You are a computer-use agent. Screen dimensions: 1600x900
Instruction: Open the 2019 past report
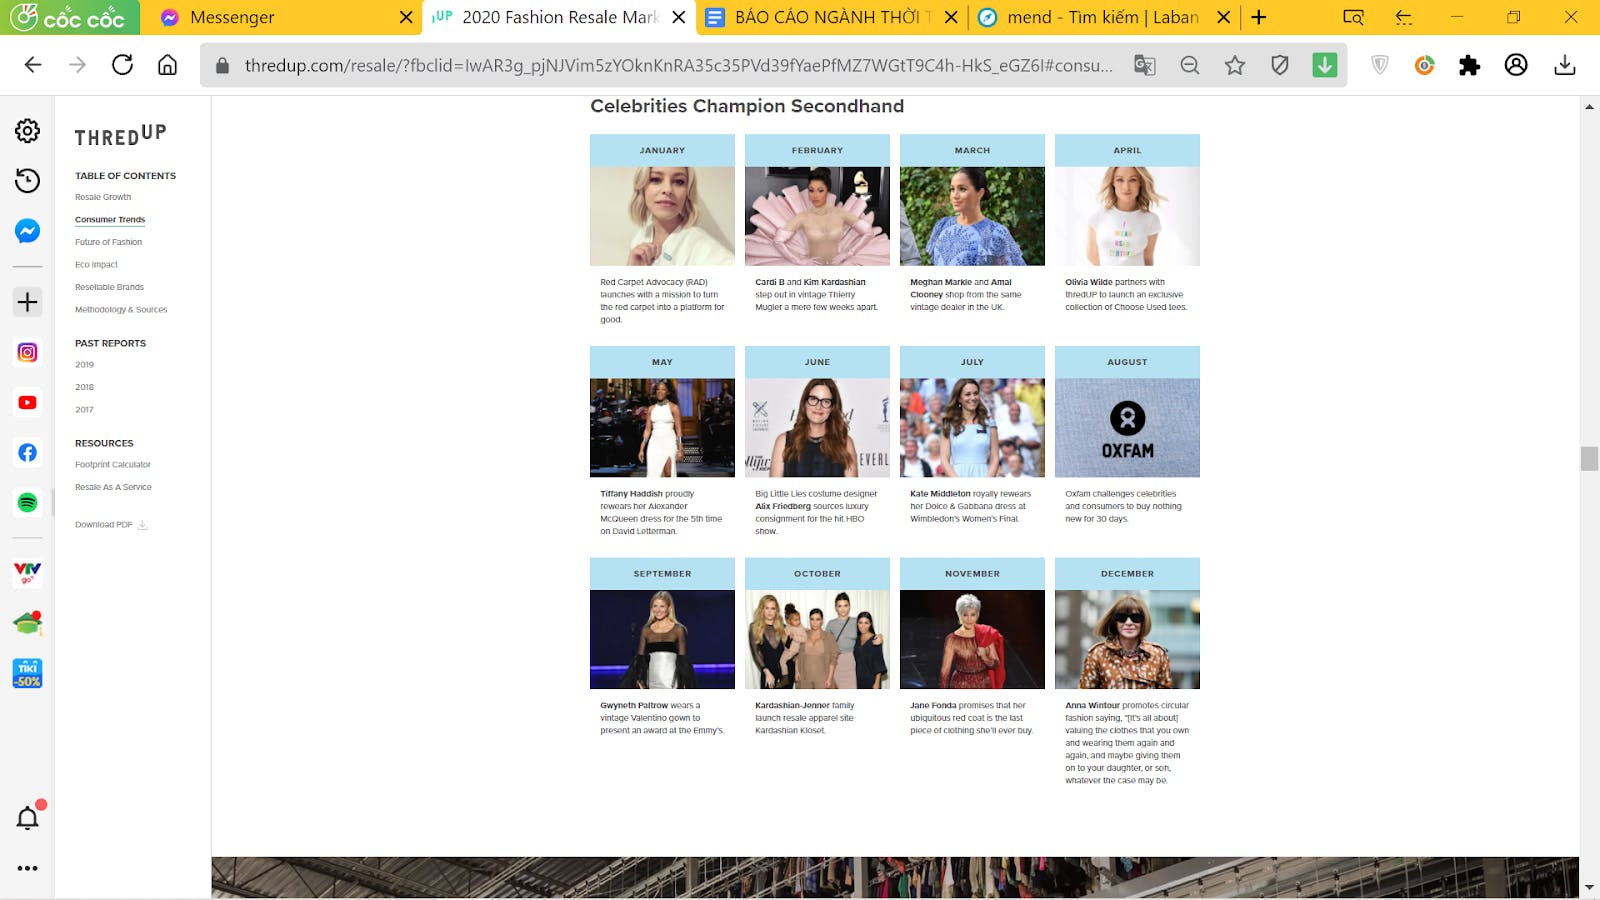84,364
